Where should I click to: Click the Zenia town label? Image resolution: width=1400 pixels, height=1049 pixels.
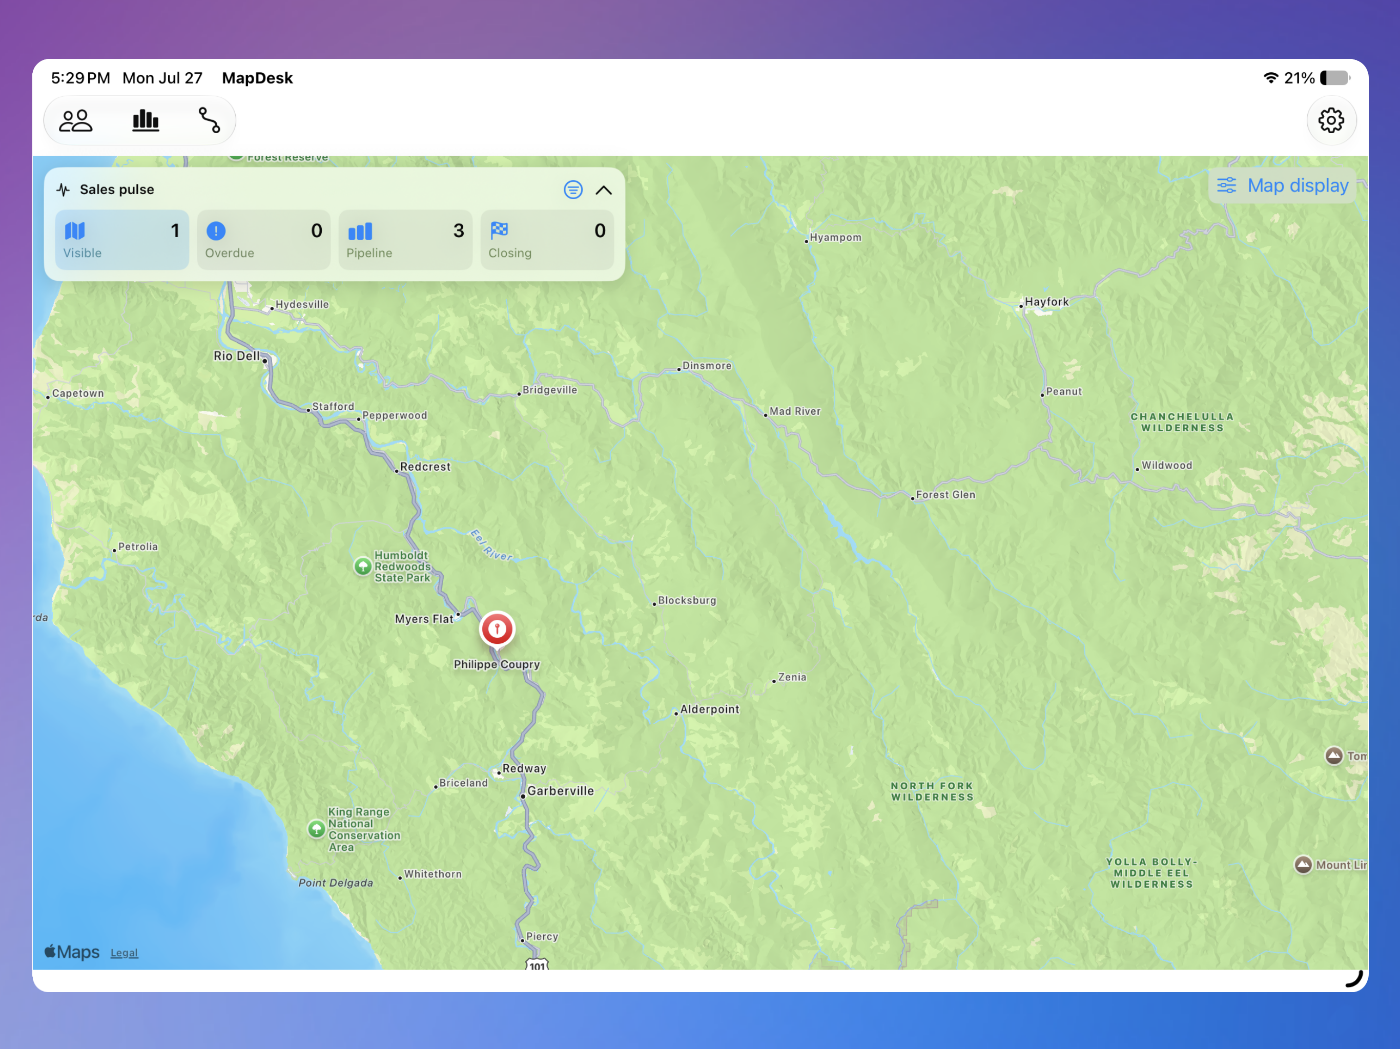[792, 678]
